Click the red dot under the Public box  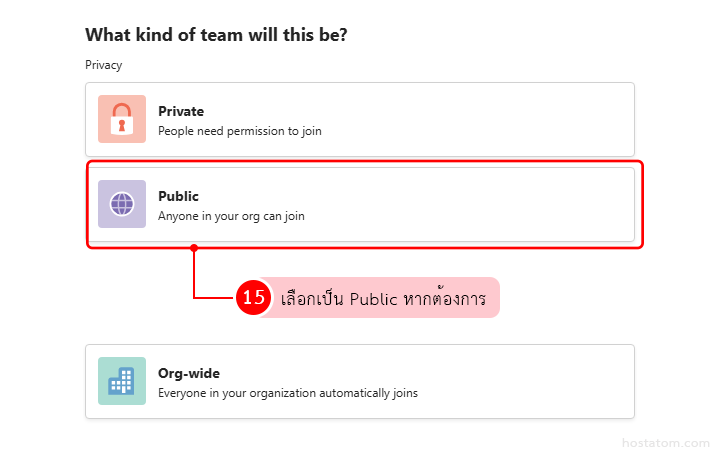click(194, 248)
